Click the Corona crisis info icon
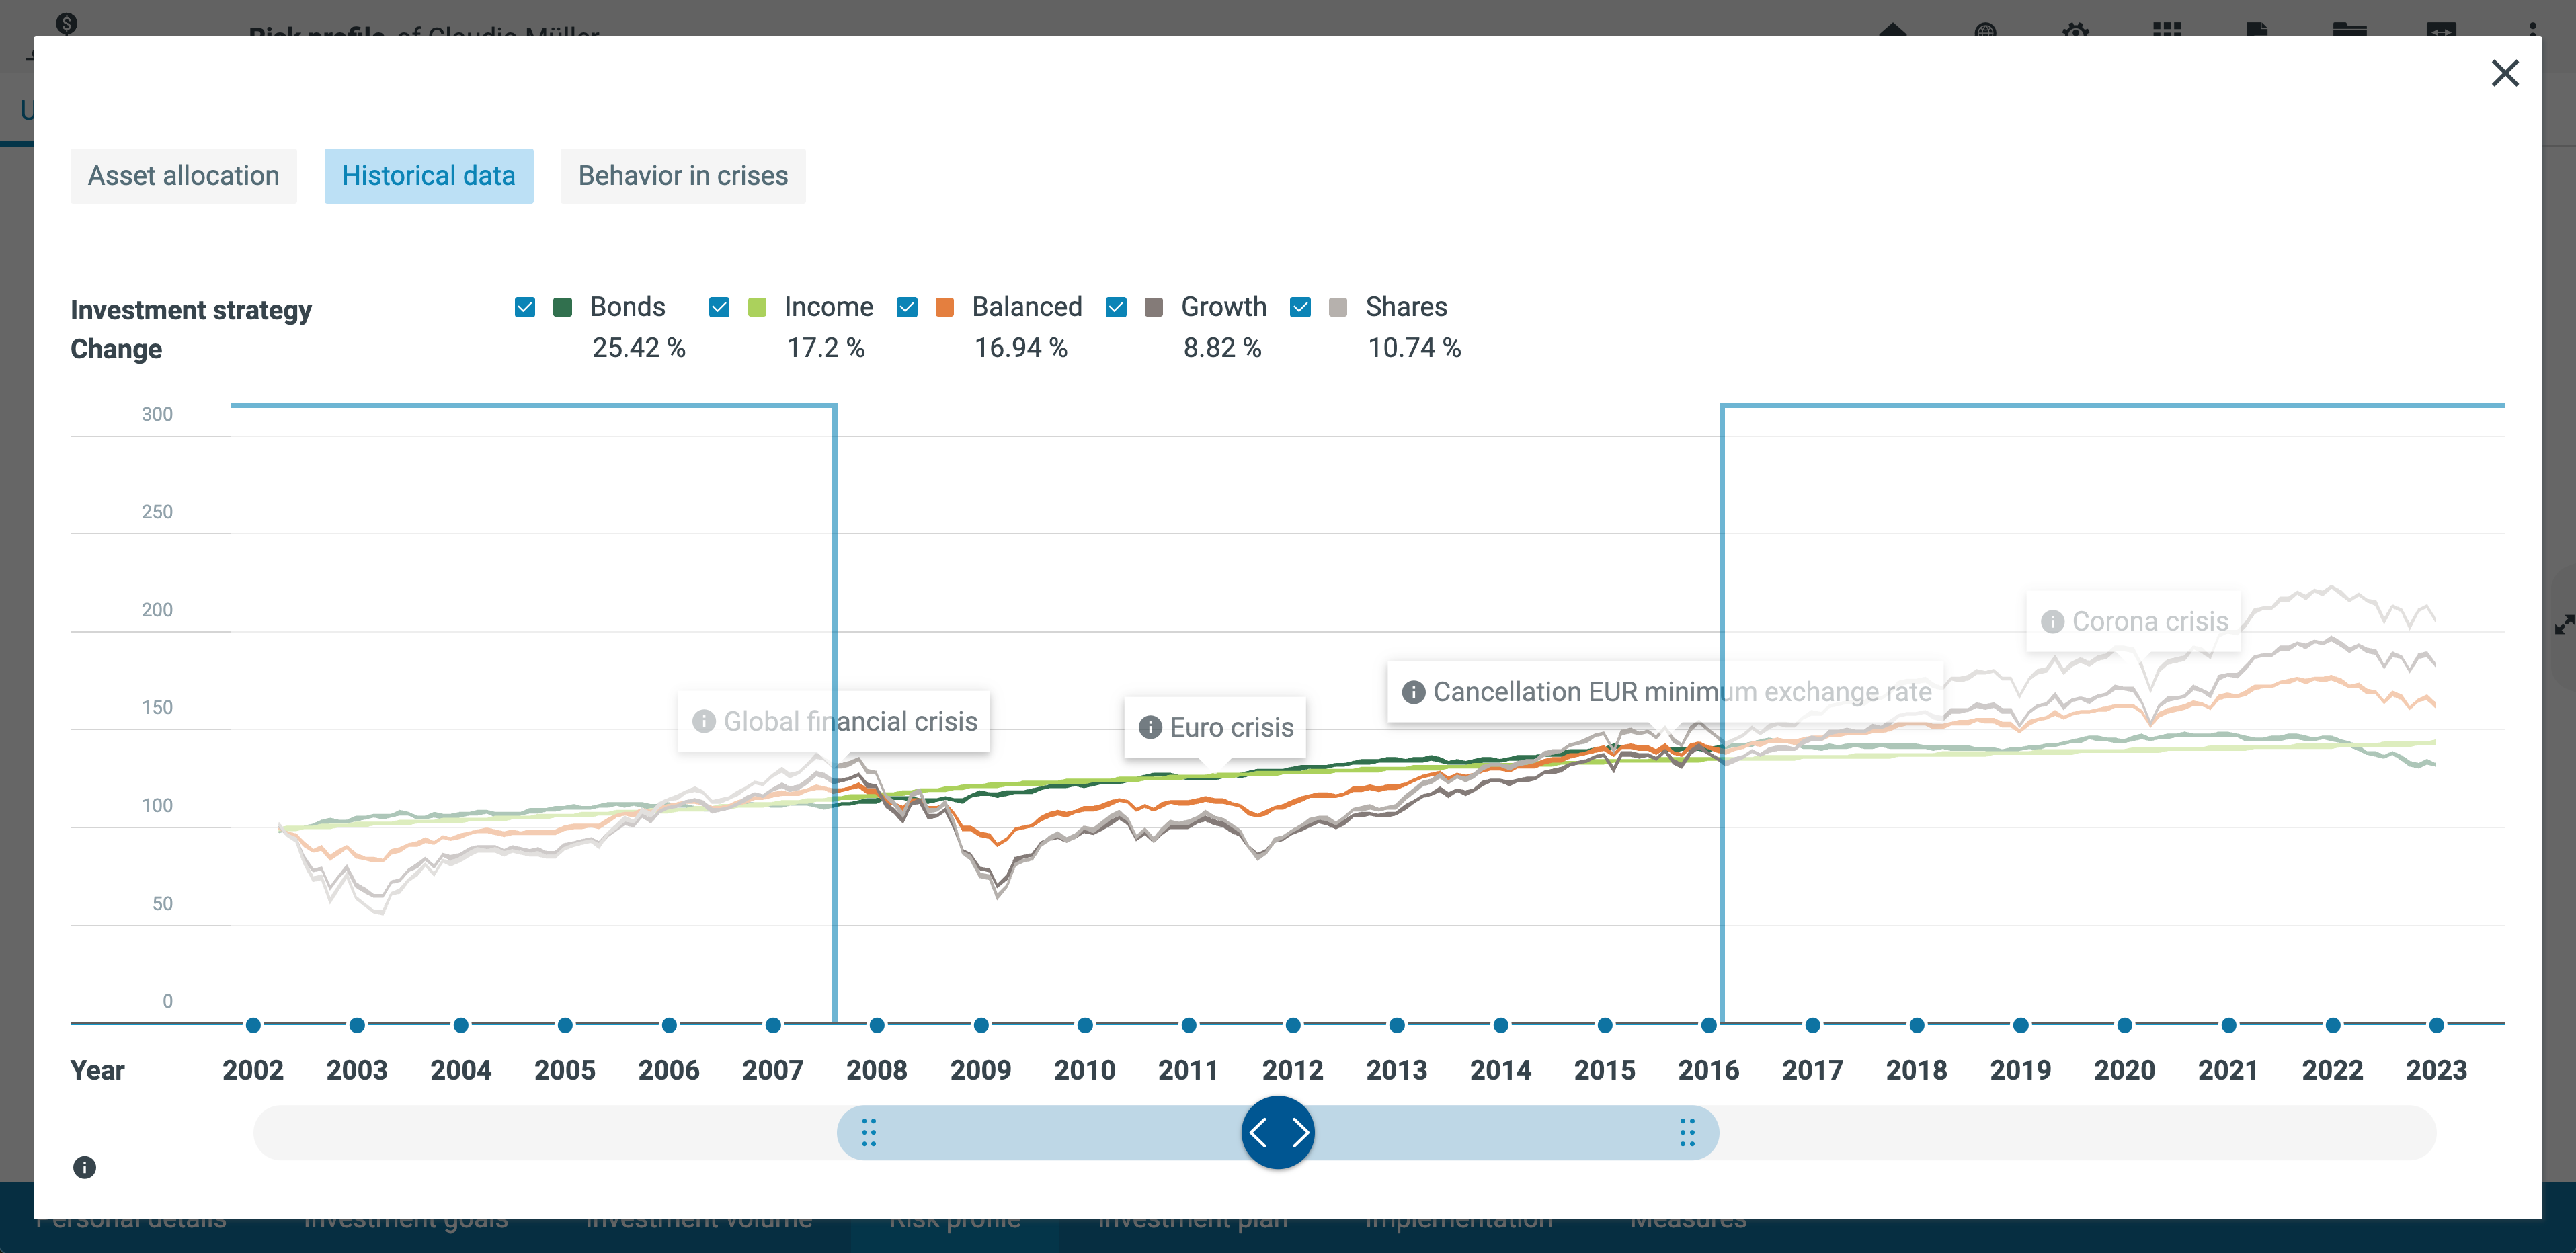The width and height of the screenshot is (2576, 1253). [x=2052, y=621]
